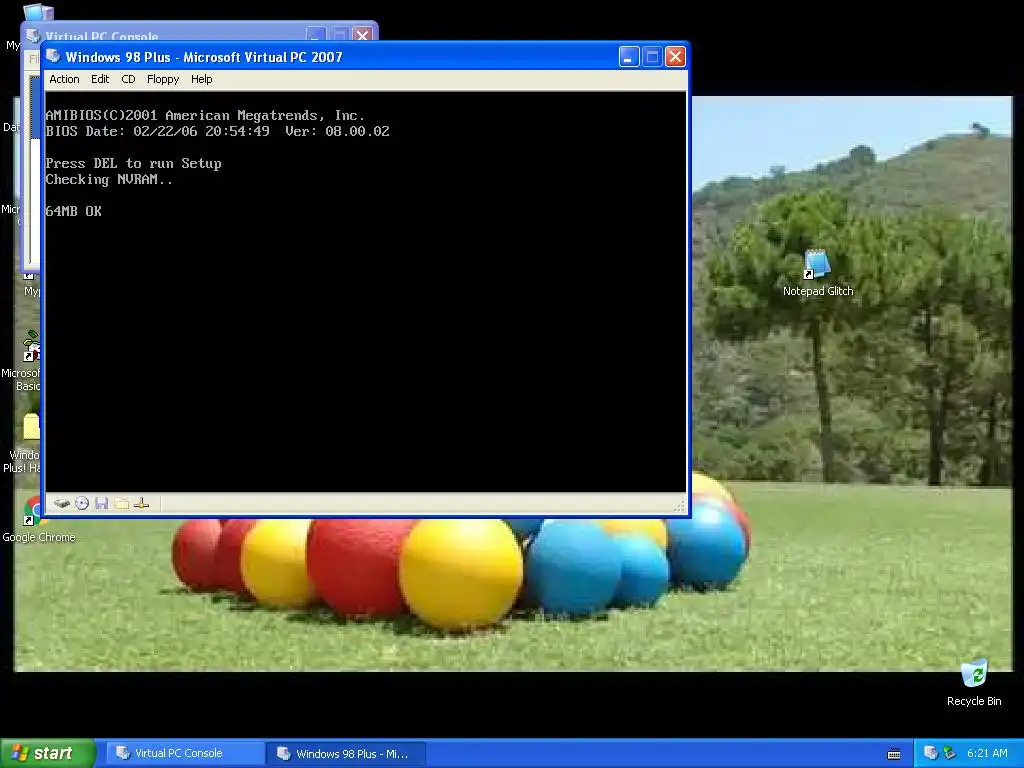
Task: Grab the resize grip of Virtual PC window
Action: [679, 505]
